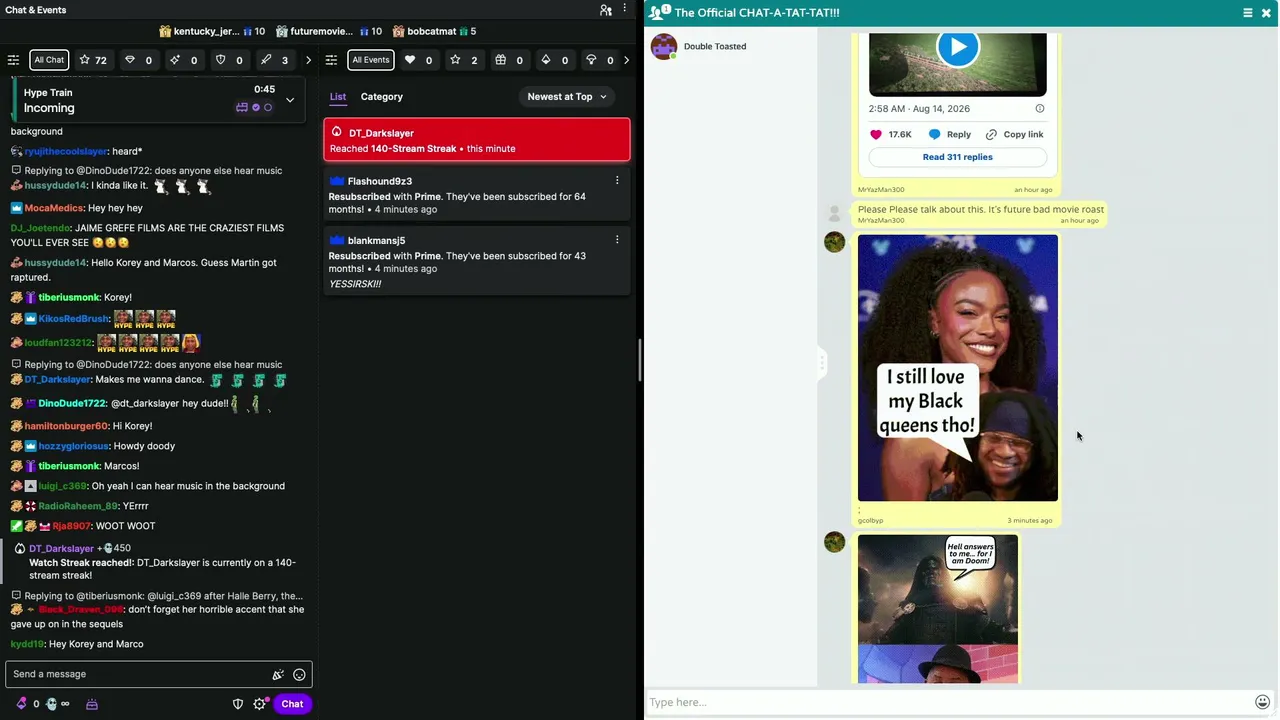Show more chat filters with right chevron
This screenshot has height=720, width=1280.
tap(308, 60)
